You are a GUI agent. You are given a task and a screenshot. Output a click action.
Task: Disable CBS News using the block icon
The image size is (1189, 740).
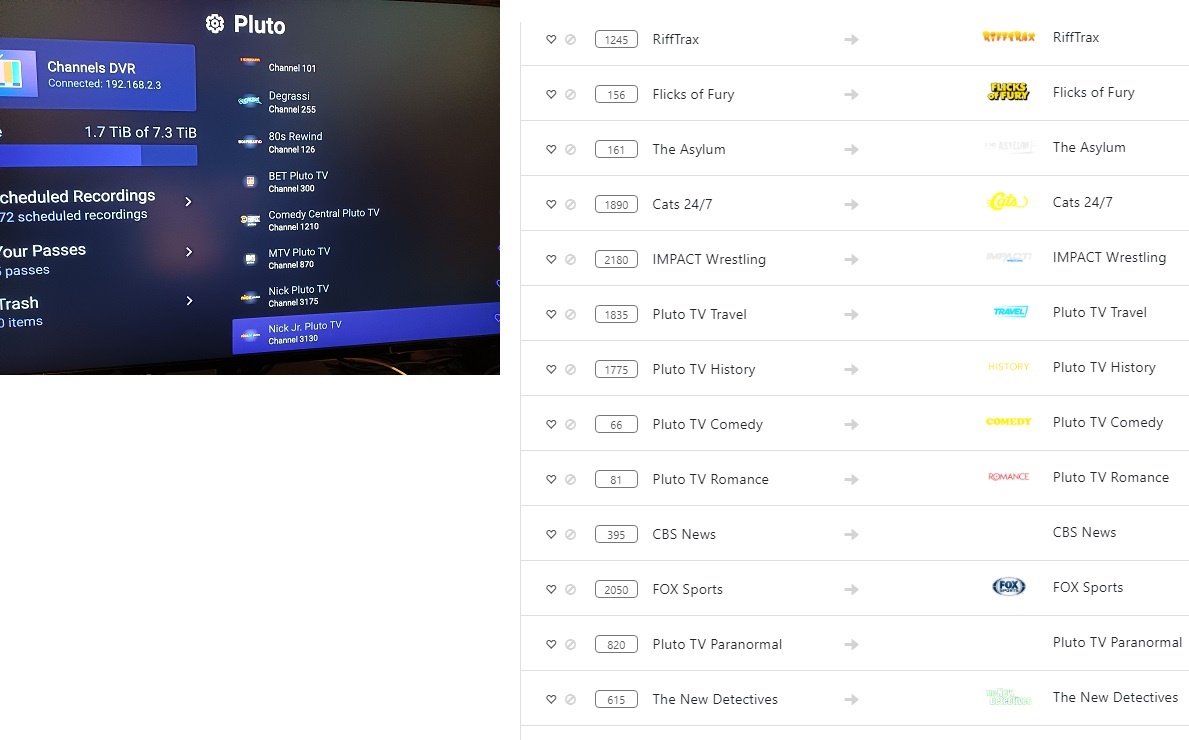tap(570, 535)
